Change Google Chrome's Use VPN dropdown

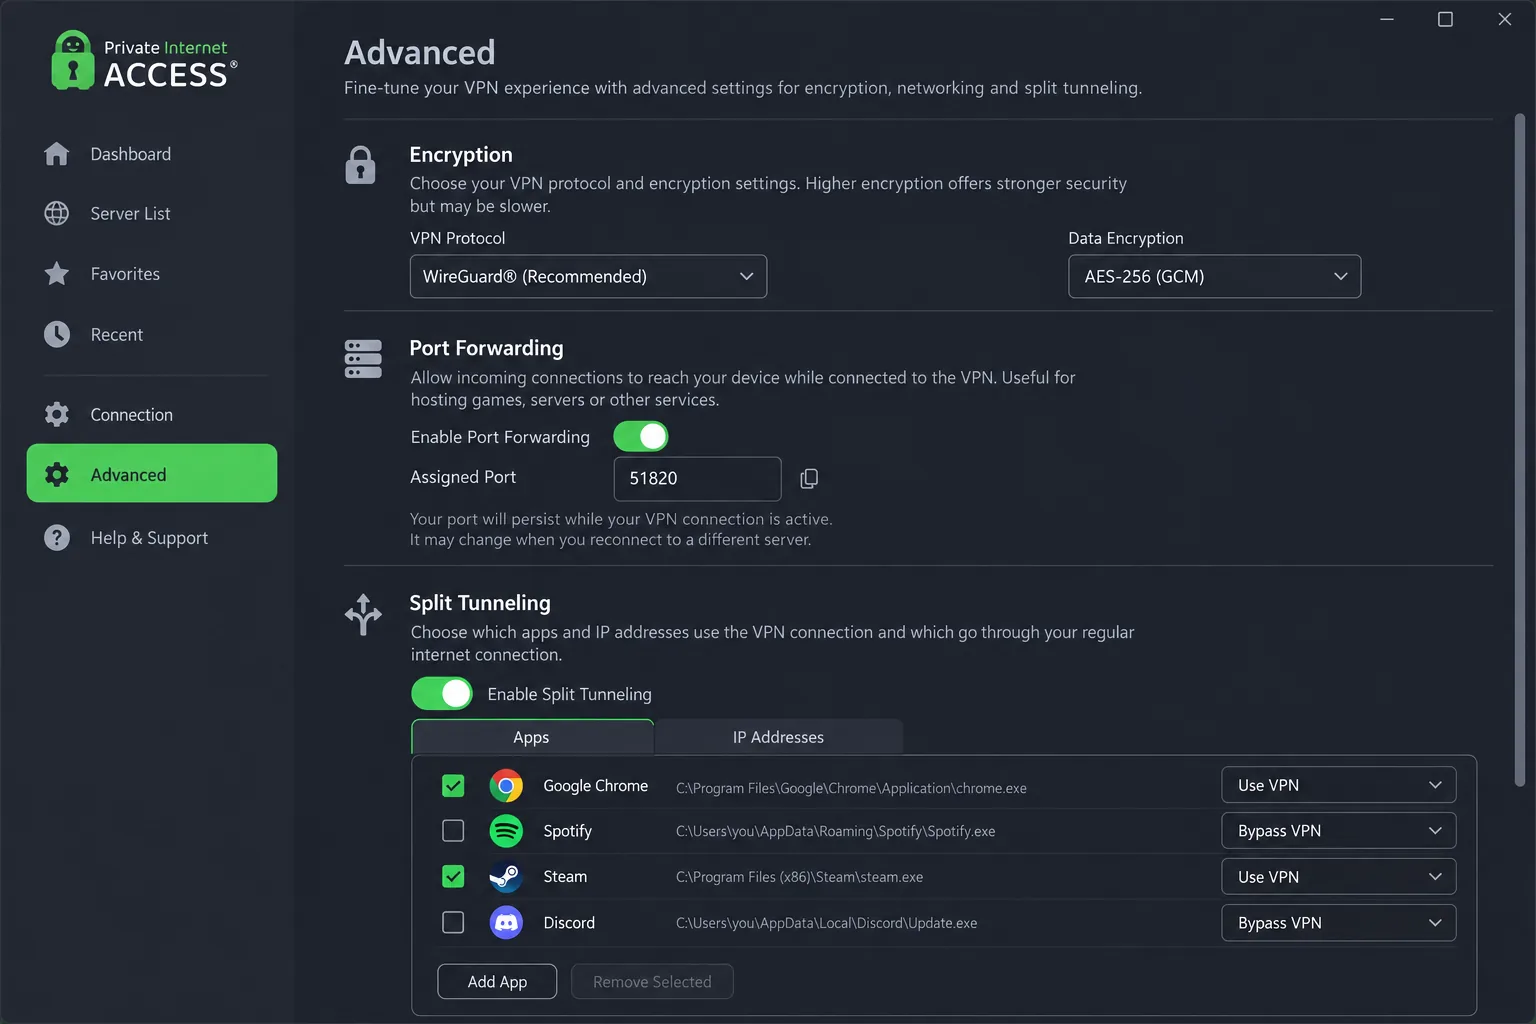pyautogui.click(x=1338, y=785)
